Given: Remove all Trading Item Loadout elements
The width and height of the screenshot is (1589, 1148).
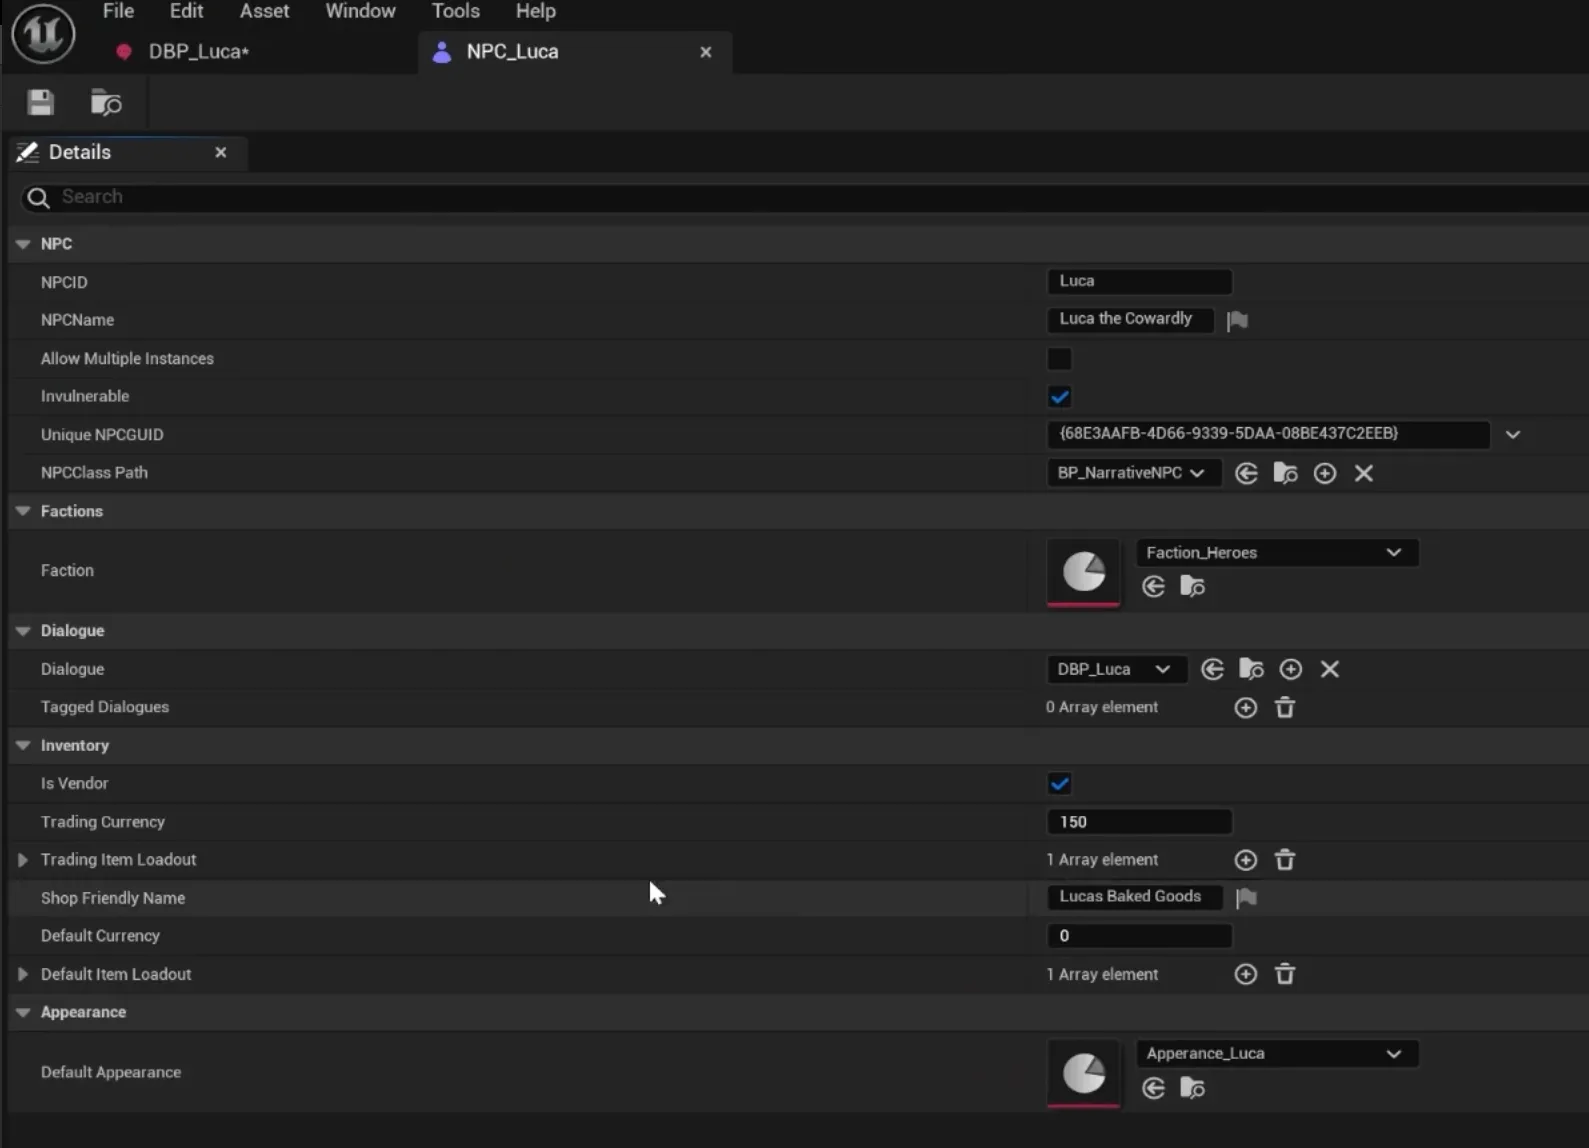Looking at the screenshot, I should point(1285,860).
